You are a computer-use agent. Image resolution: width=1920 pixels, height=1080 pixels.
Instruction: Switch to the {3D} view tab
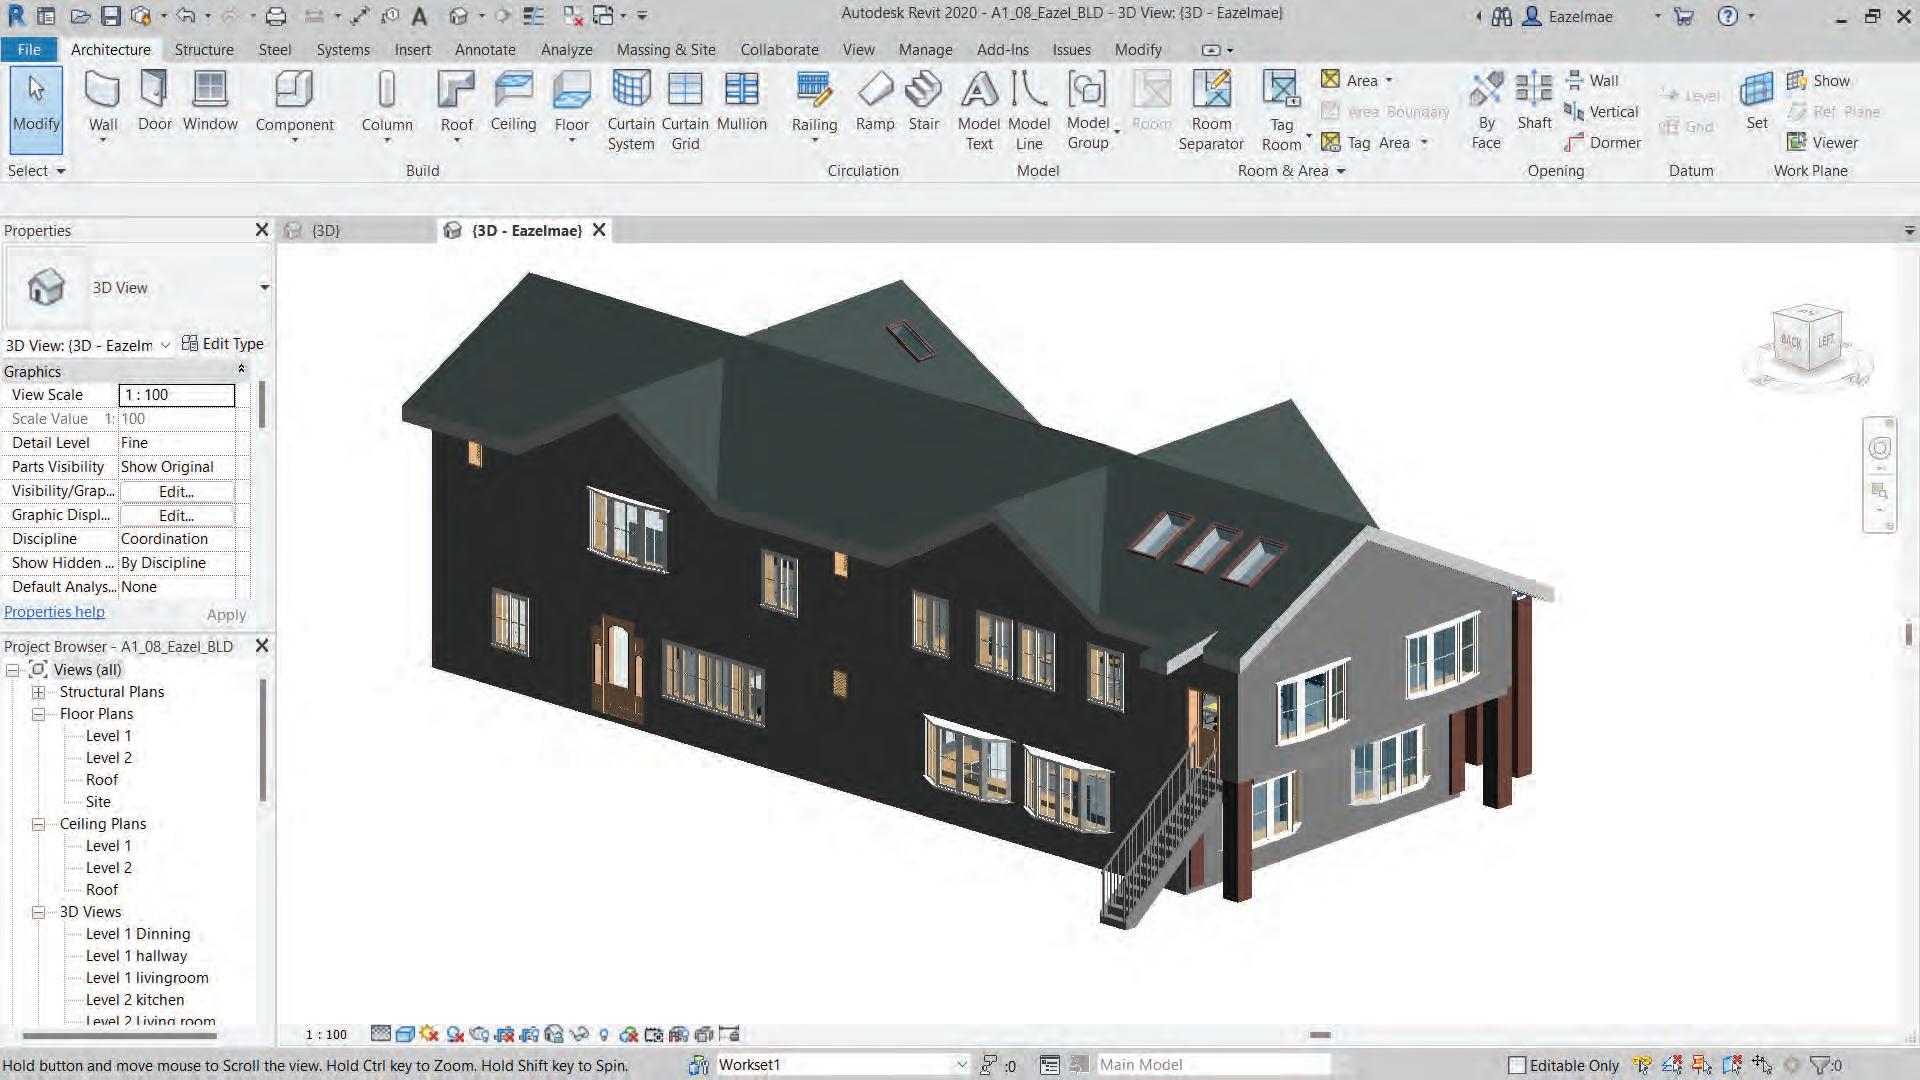point(326,230)
